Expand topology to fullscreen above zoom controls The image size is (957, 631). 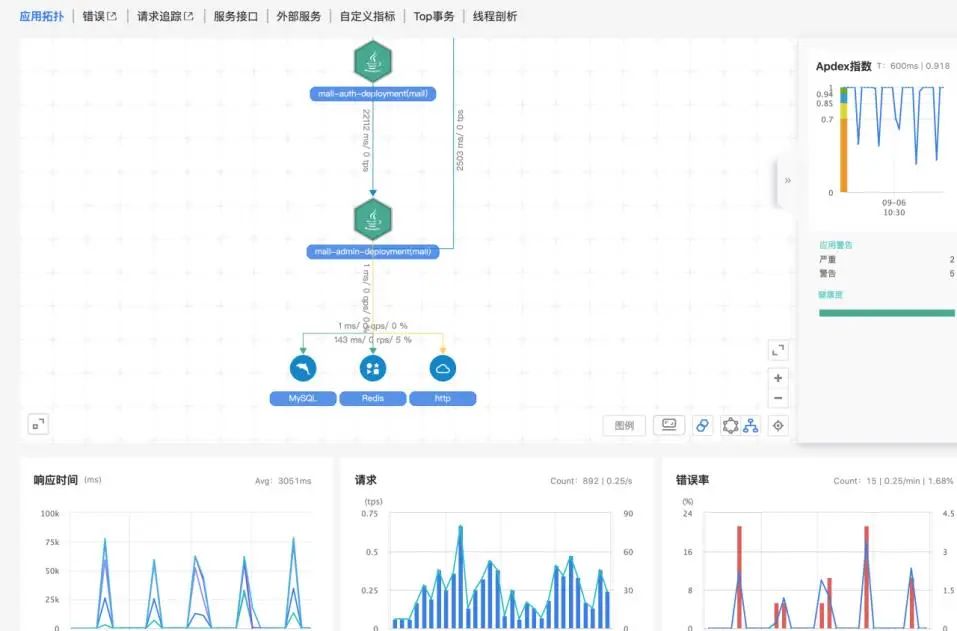tap(778, 350)
